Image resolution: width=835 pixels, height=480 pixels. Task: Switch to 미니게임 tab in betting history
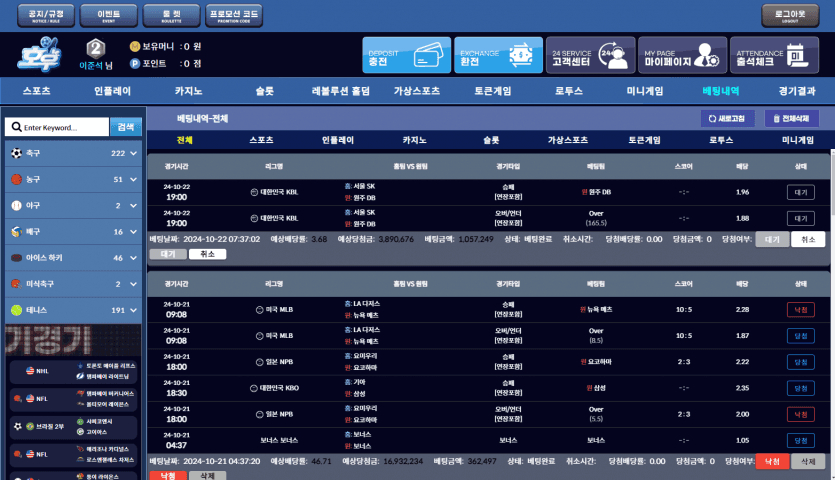pos(798,141)
